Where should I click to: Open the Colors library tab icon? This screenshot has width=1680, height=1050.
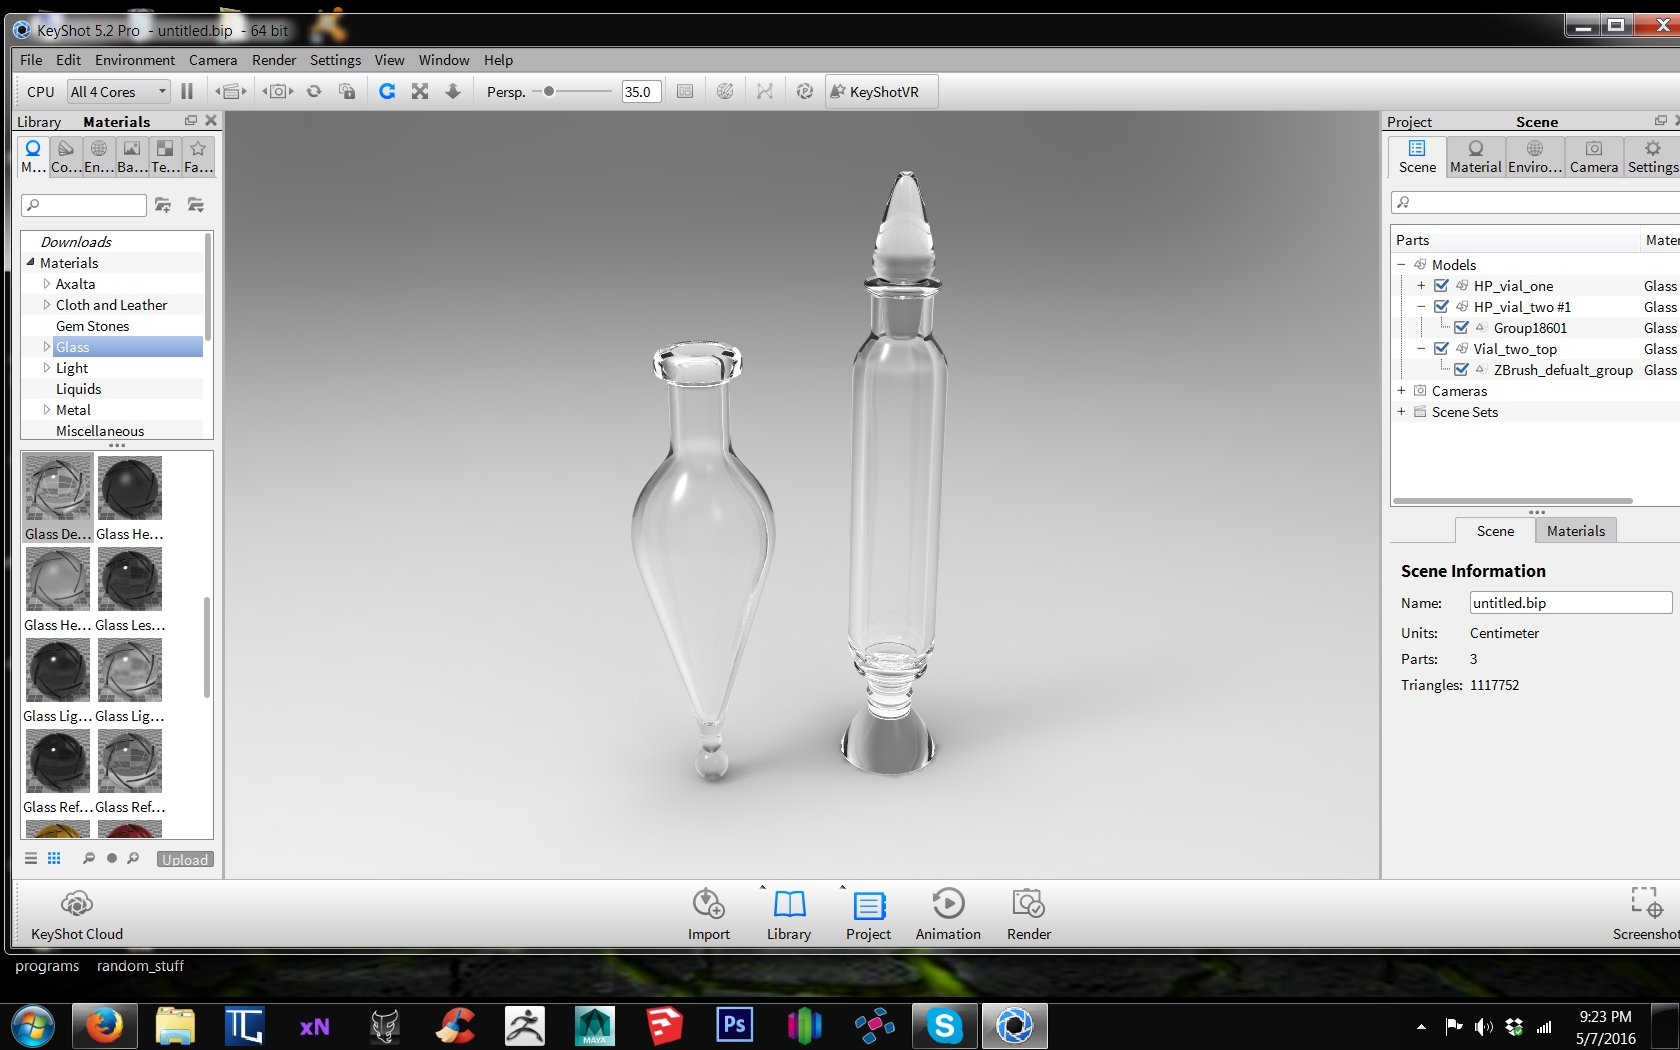[66, 157]
